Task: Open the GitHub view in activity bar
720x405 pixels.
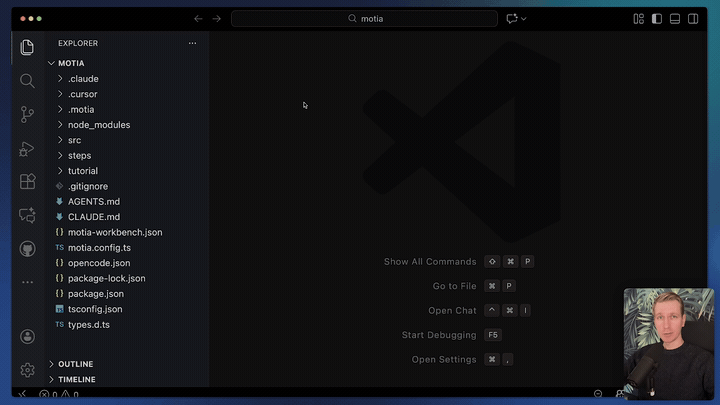Action: 27,248
